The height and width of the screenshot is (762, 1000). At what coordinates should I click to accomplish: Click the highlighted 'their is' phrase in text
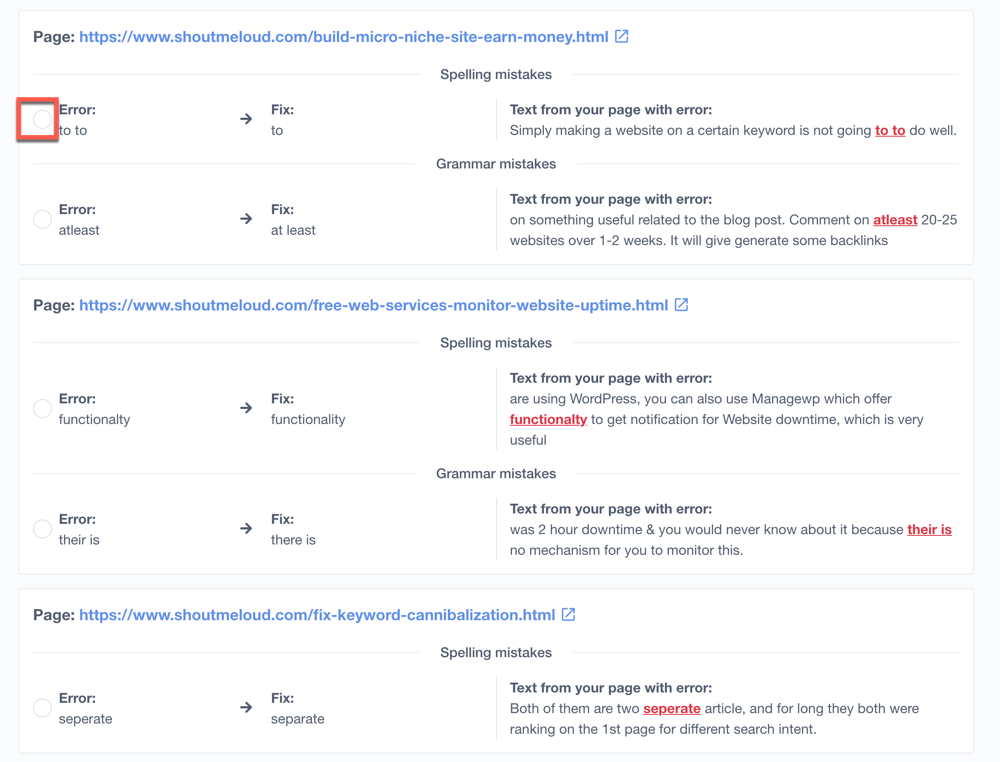pyautogui.click(x=929, y=530)
